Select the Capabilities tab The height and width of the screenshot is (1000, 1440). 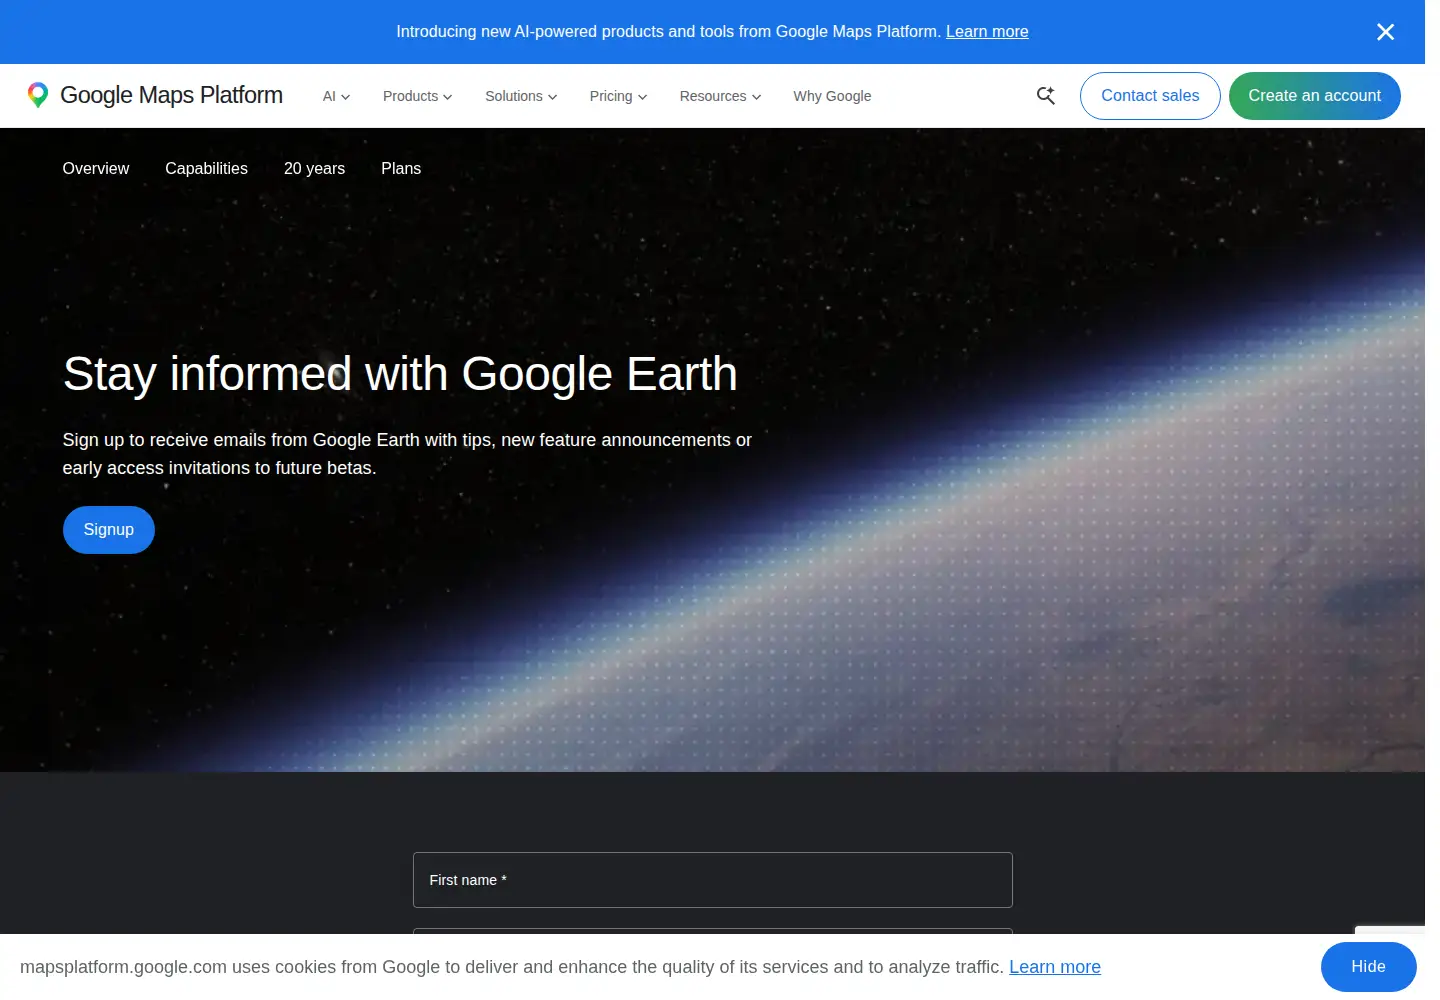(206, 168)
